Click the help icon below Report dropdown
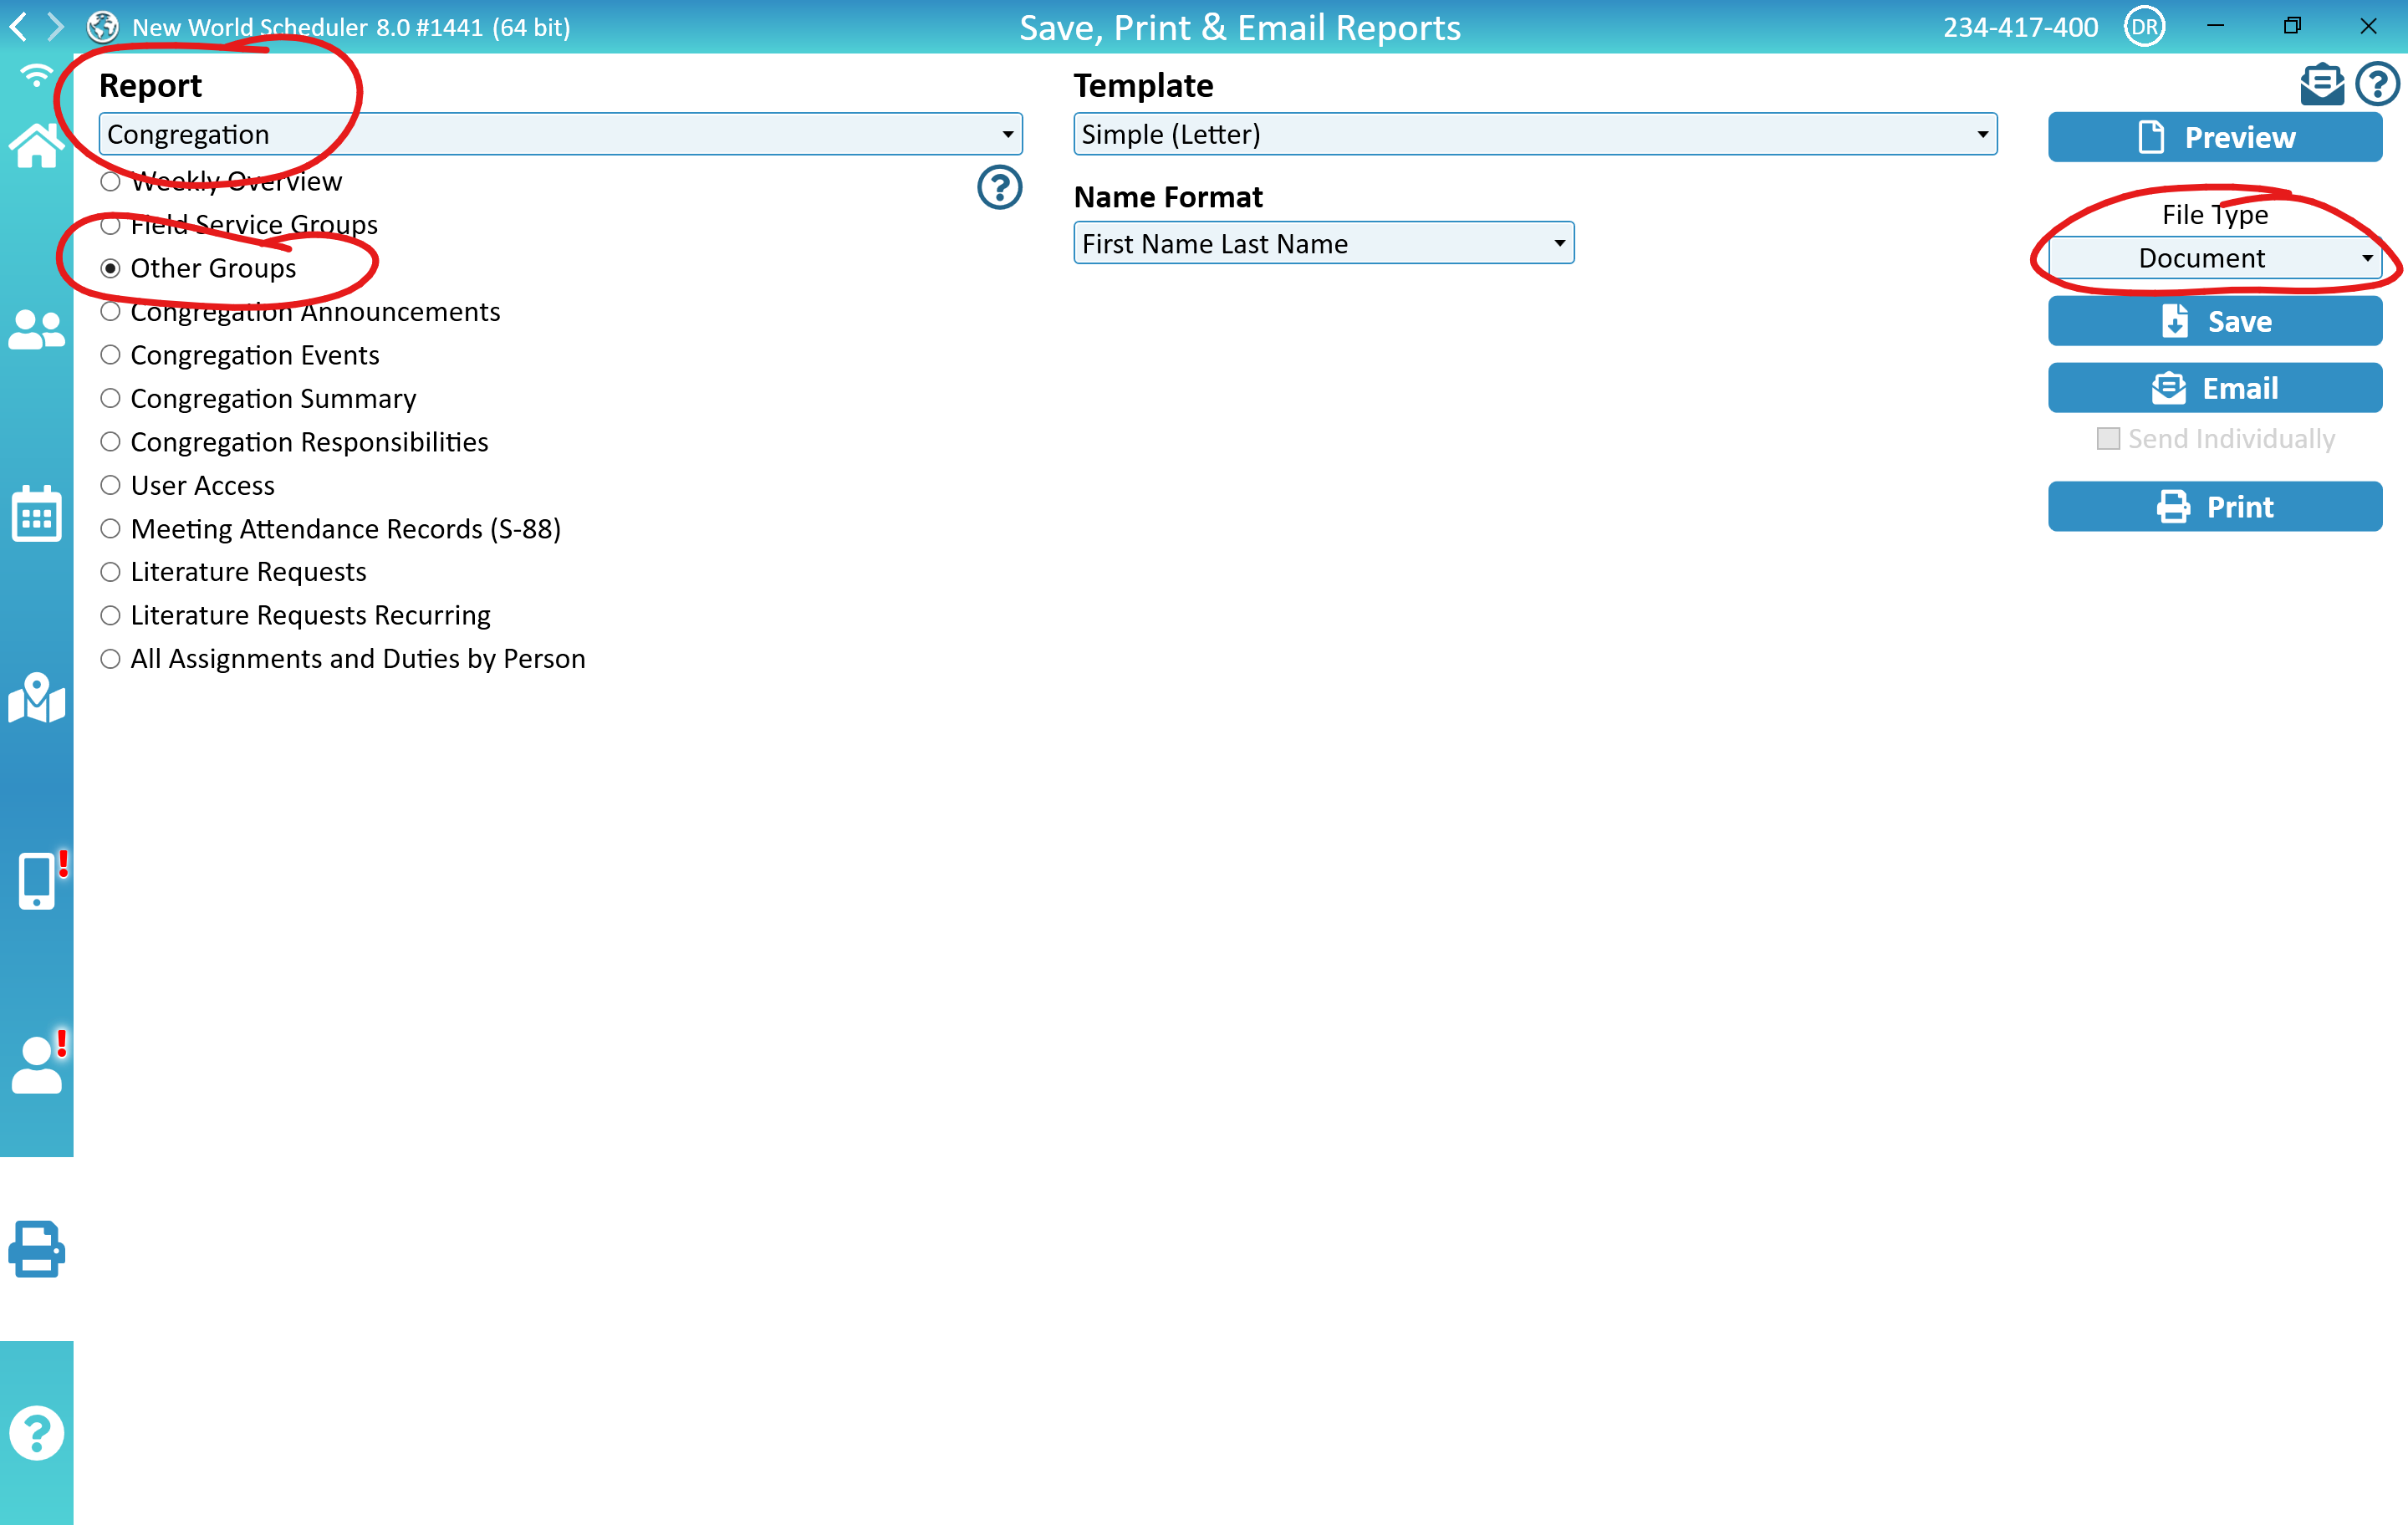The height and width of the screenshot is (1525, 2408). coord(998,187)
